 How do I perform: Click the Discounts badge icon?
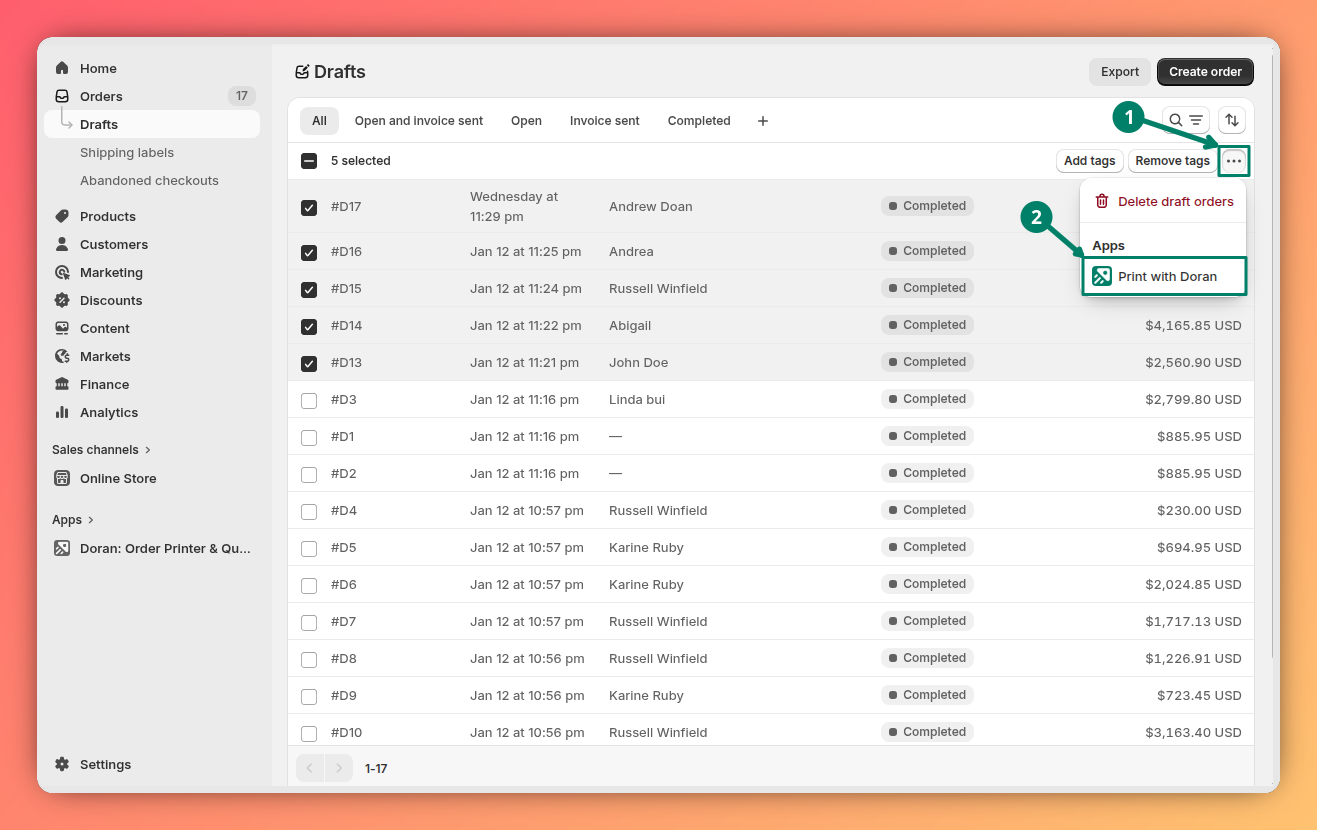[x=62, y=300]
